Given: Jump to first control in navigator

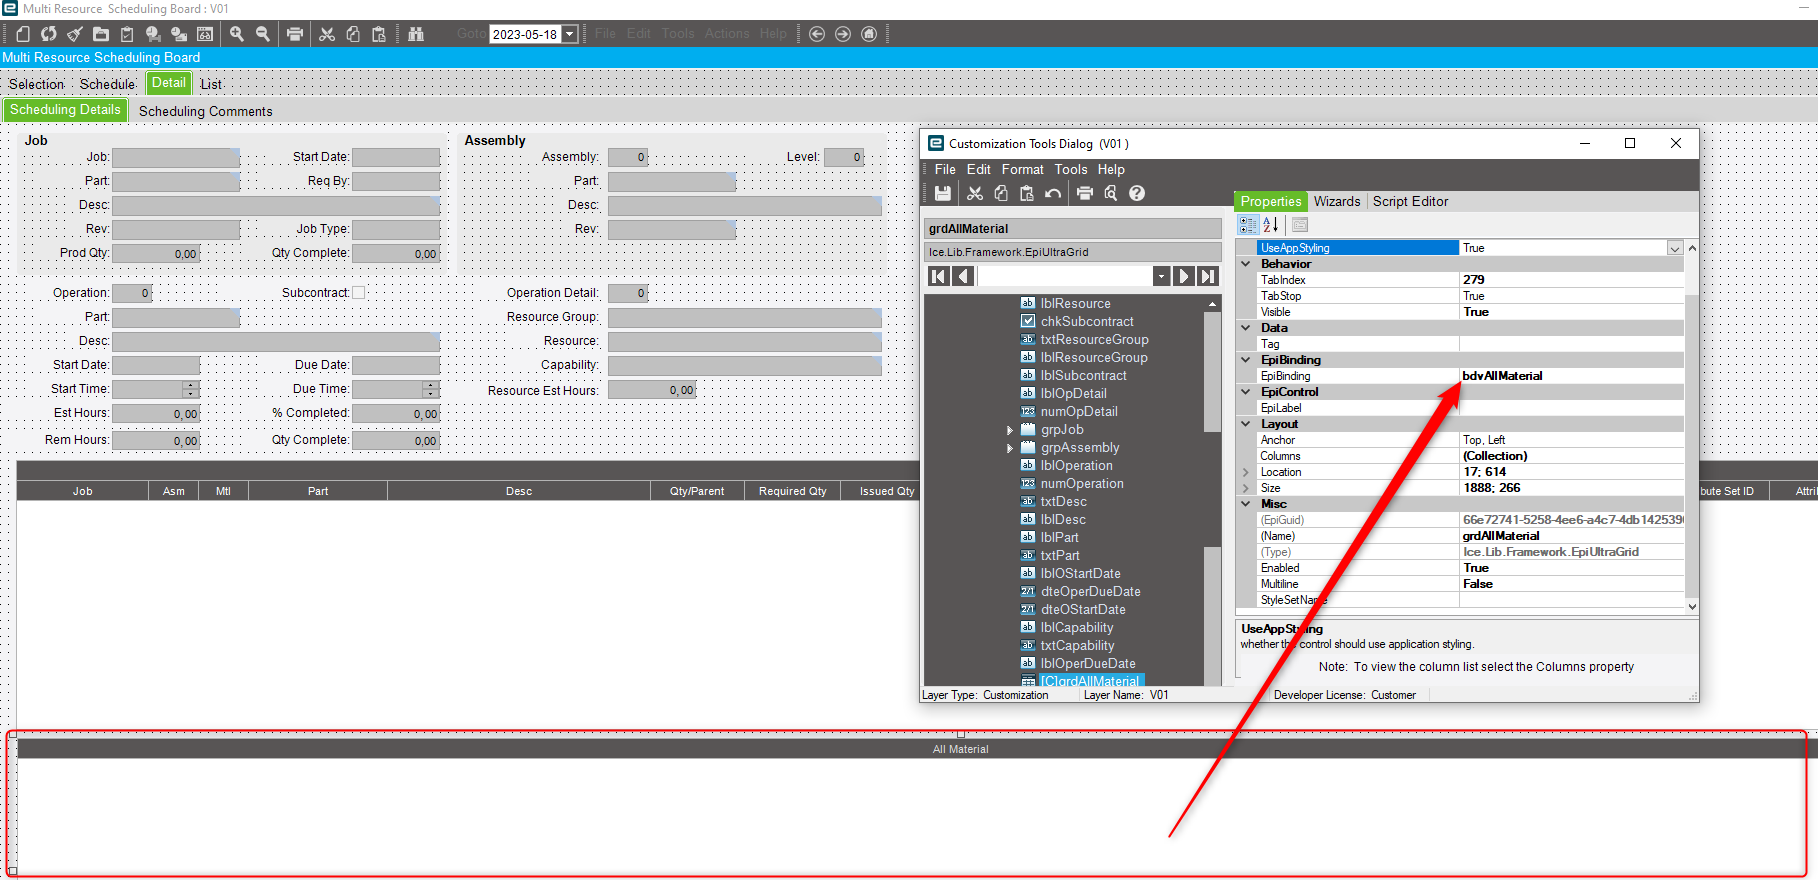Looking at the screenshot, I should [939, 276].
